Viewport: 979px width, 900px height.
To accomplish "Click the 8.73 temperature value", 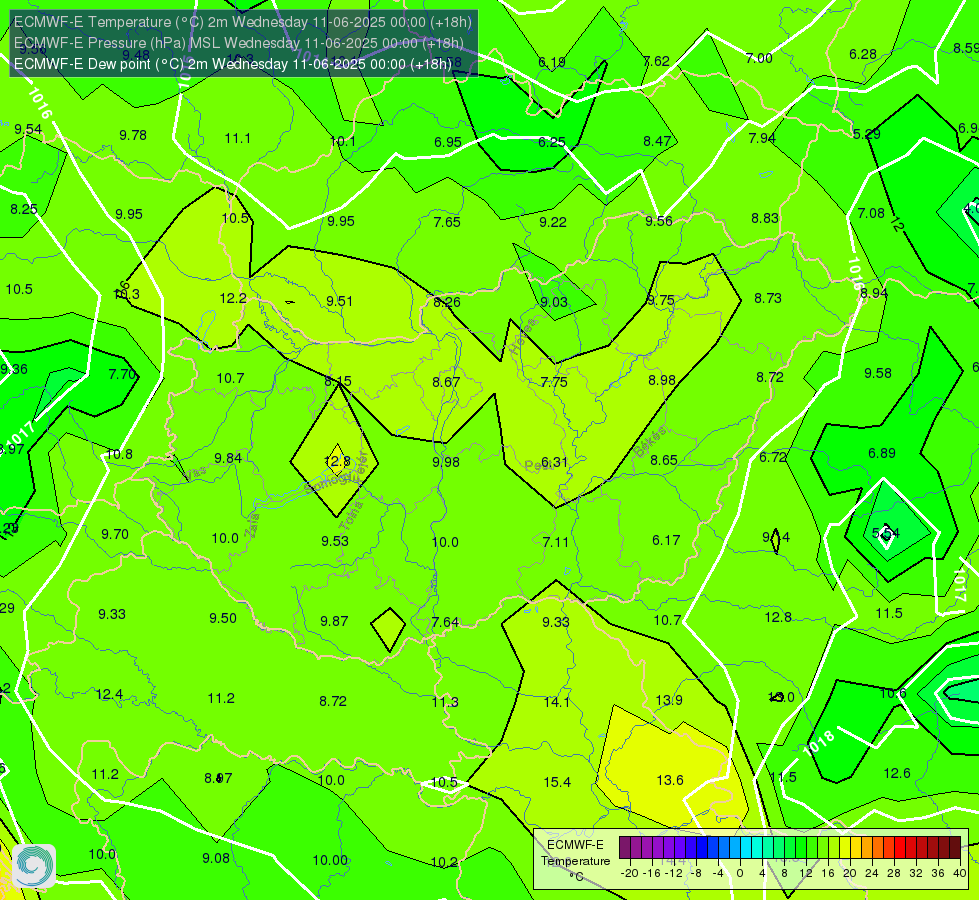I will [x=768, y=299].
